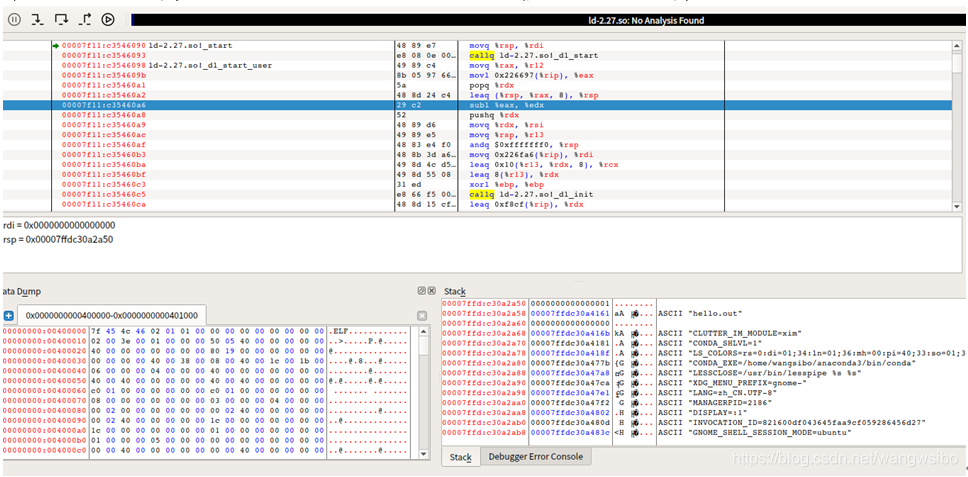The width and height of the screenshot is (968, 477).
Task: Click dump address 00000000:004000c0
Action: click(x=45, y=450)
